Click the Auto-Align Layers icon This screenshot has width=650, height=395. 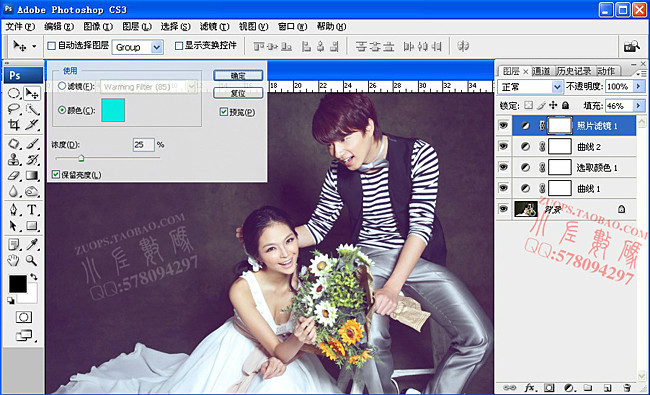click(x=463, y=46)
